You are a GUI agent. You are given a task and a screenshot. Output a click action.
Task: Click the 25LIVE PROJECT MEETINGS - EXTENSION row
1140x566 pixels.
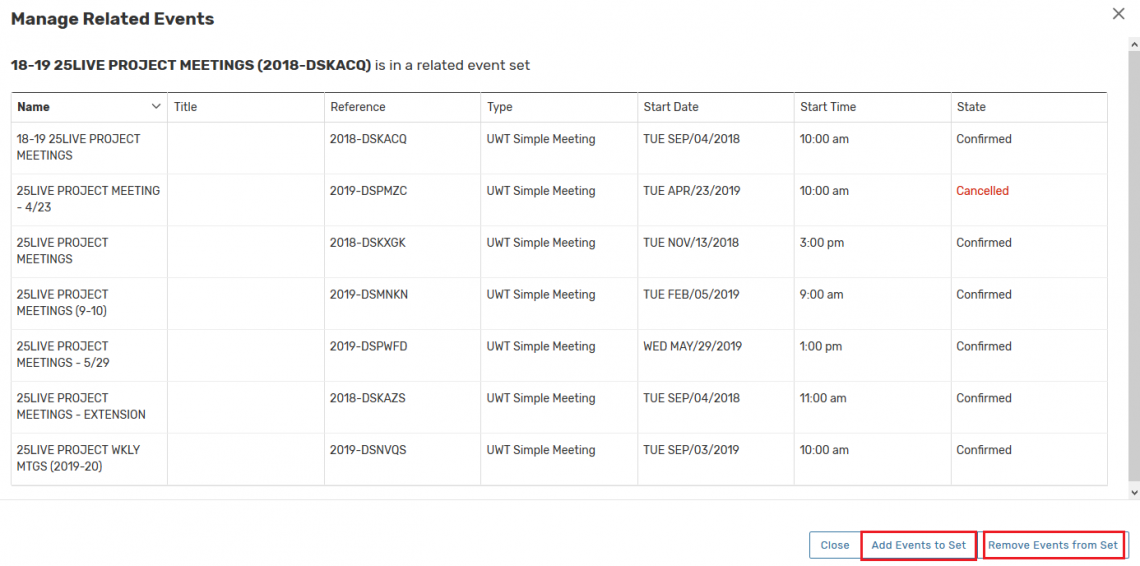(81, 406)
